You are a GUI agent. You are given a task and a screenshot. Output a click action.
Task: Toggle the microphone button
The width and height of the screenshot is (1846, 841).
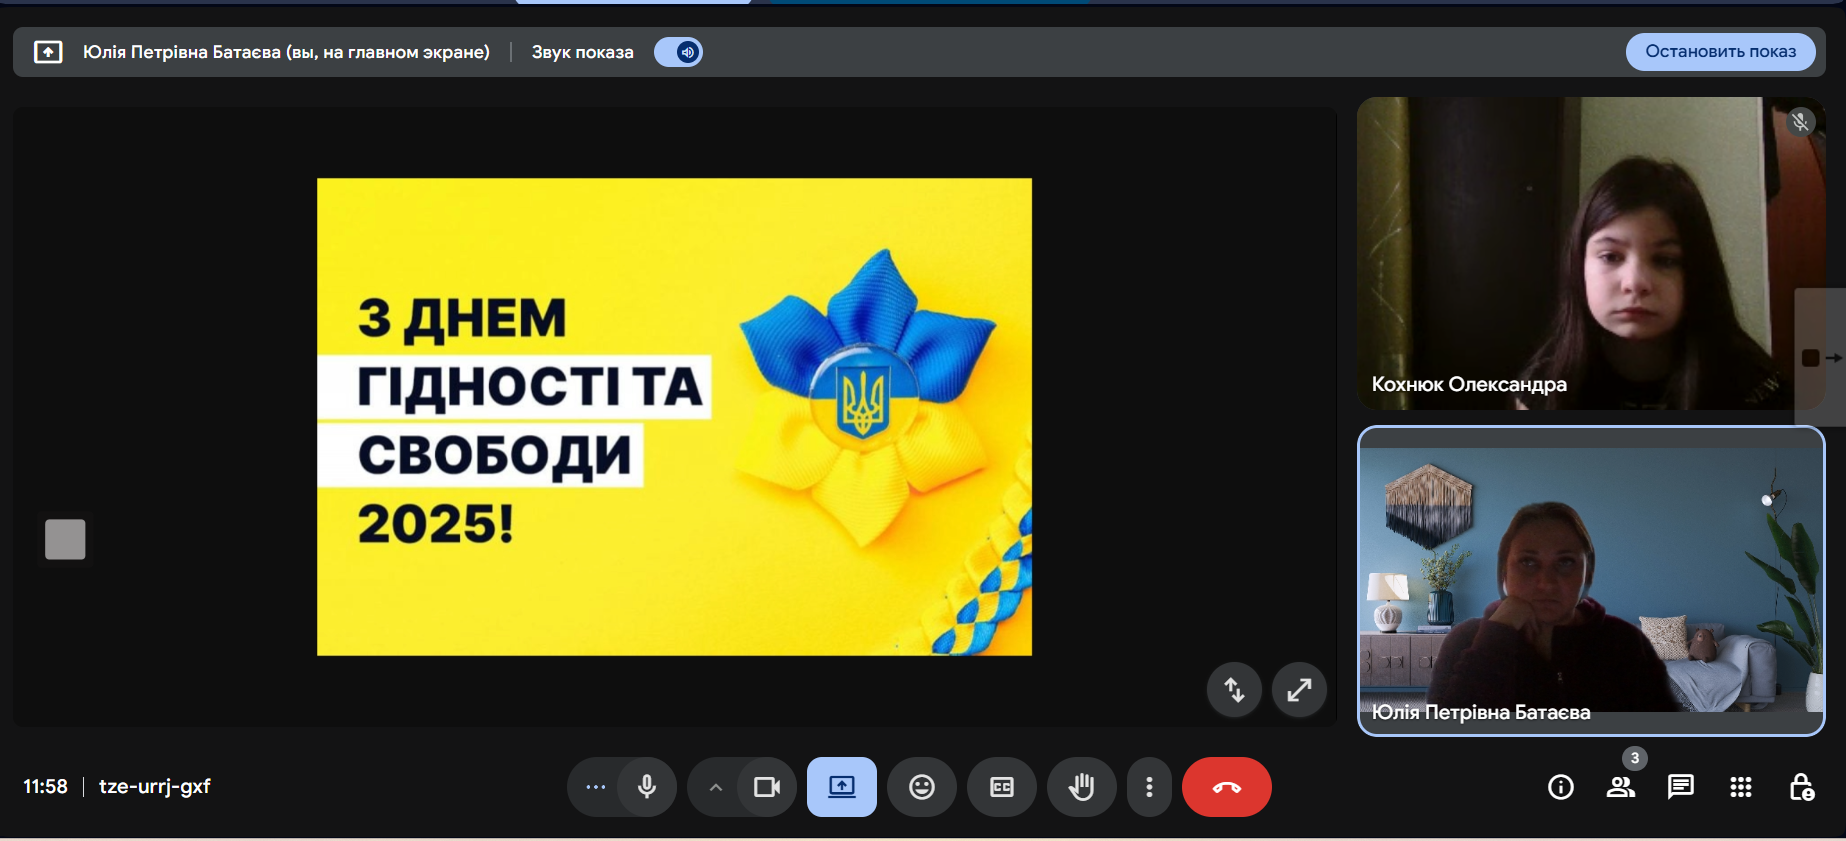647,787
